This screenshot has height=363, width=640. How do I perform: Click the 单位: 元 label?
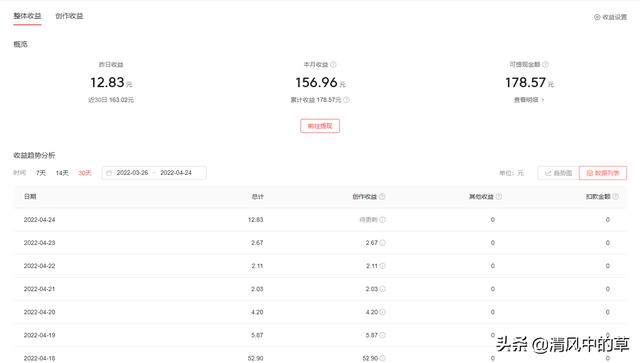[x=511, y=173]
